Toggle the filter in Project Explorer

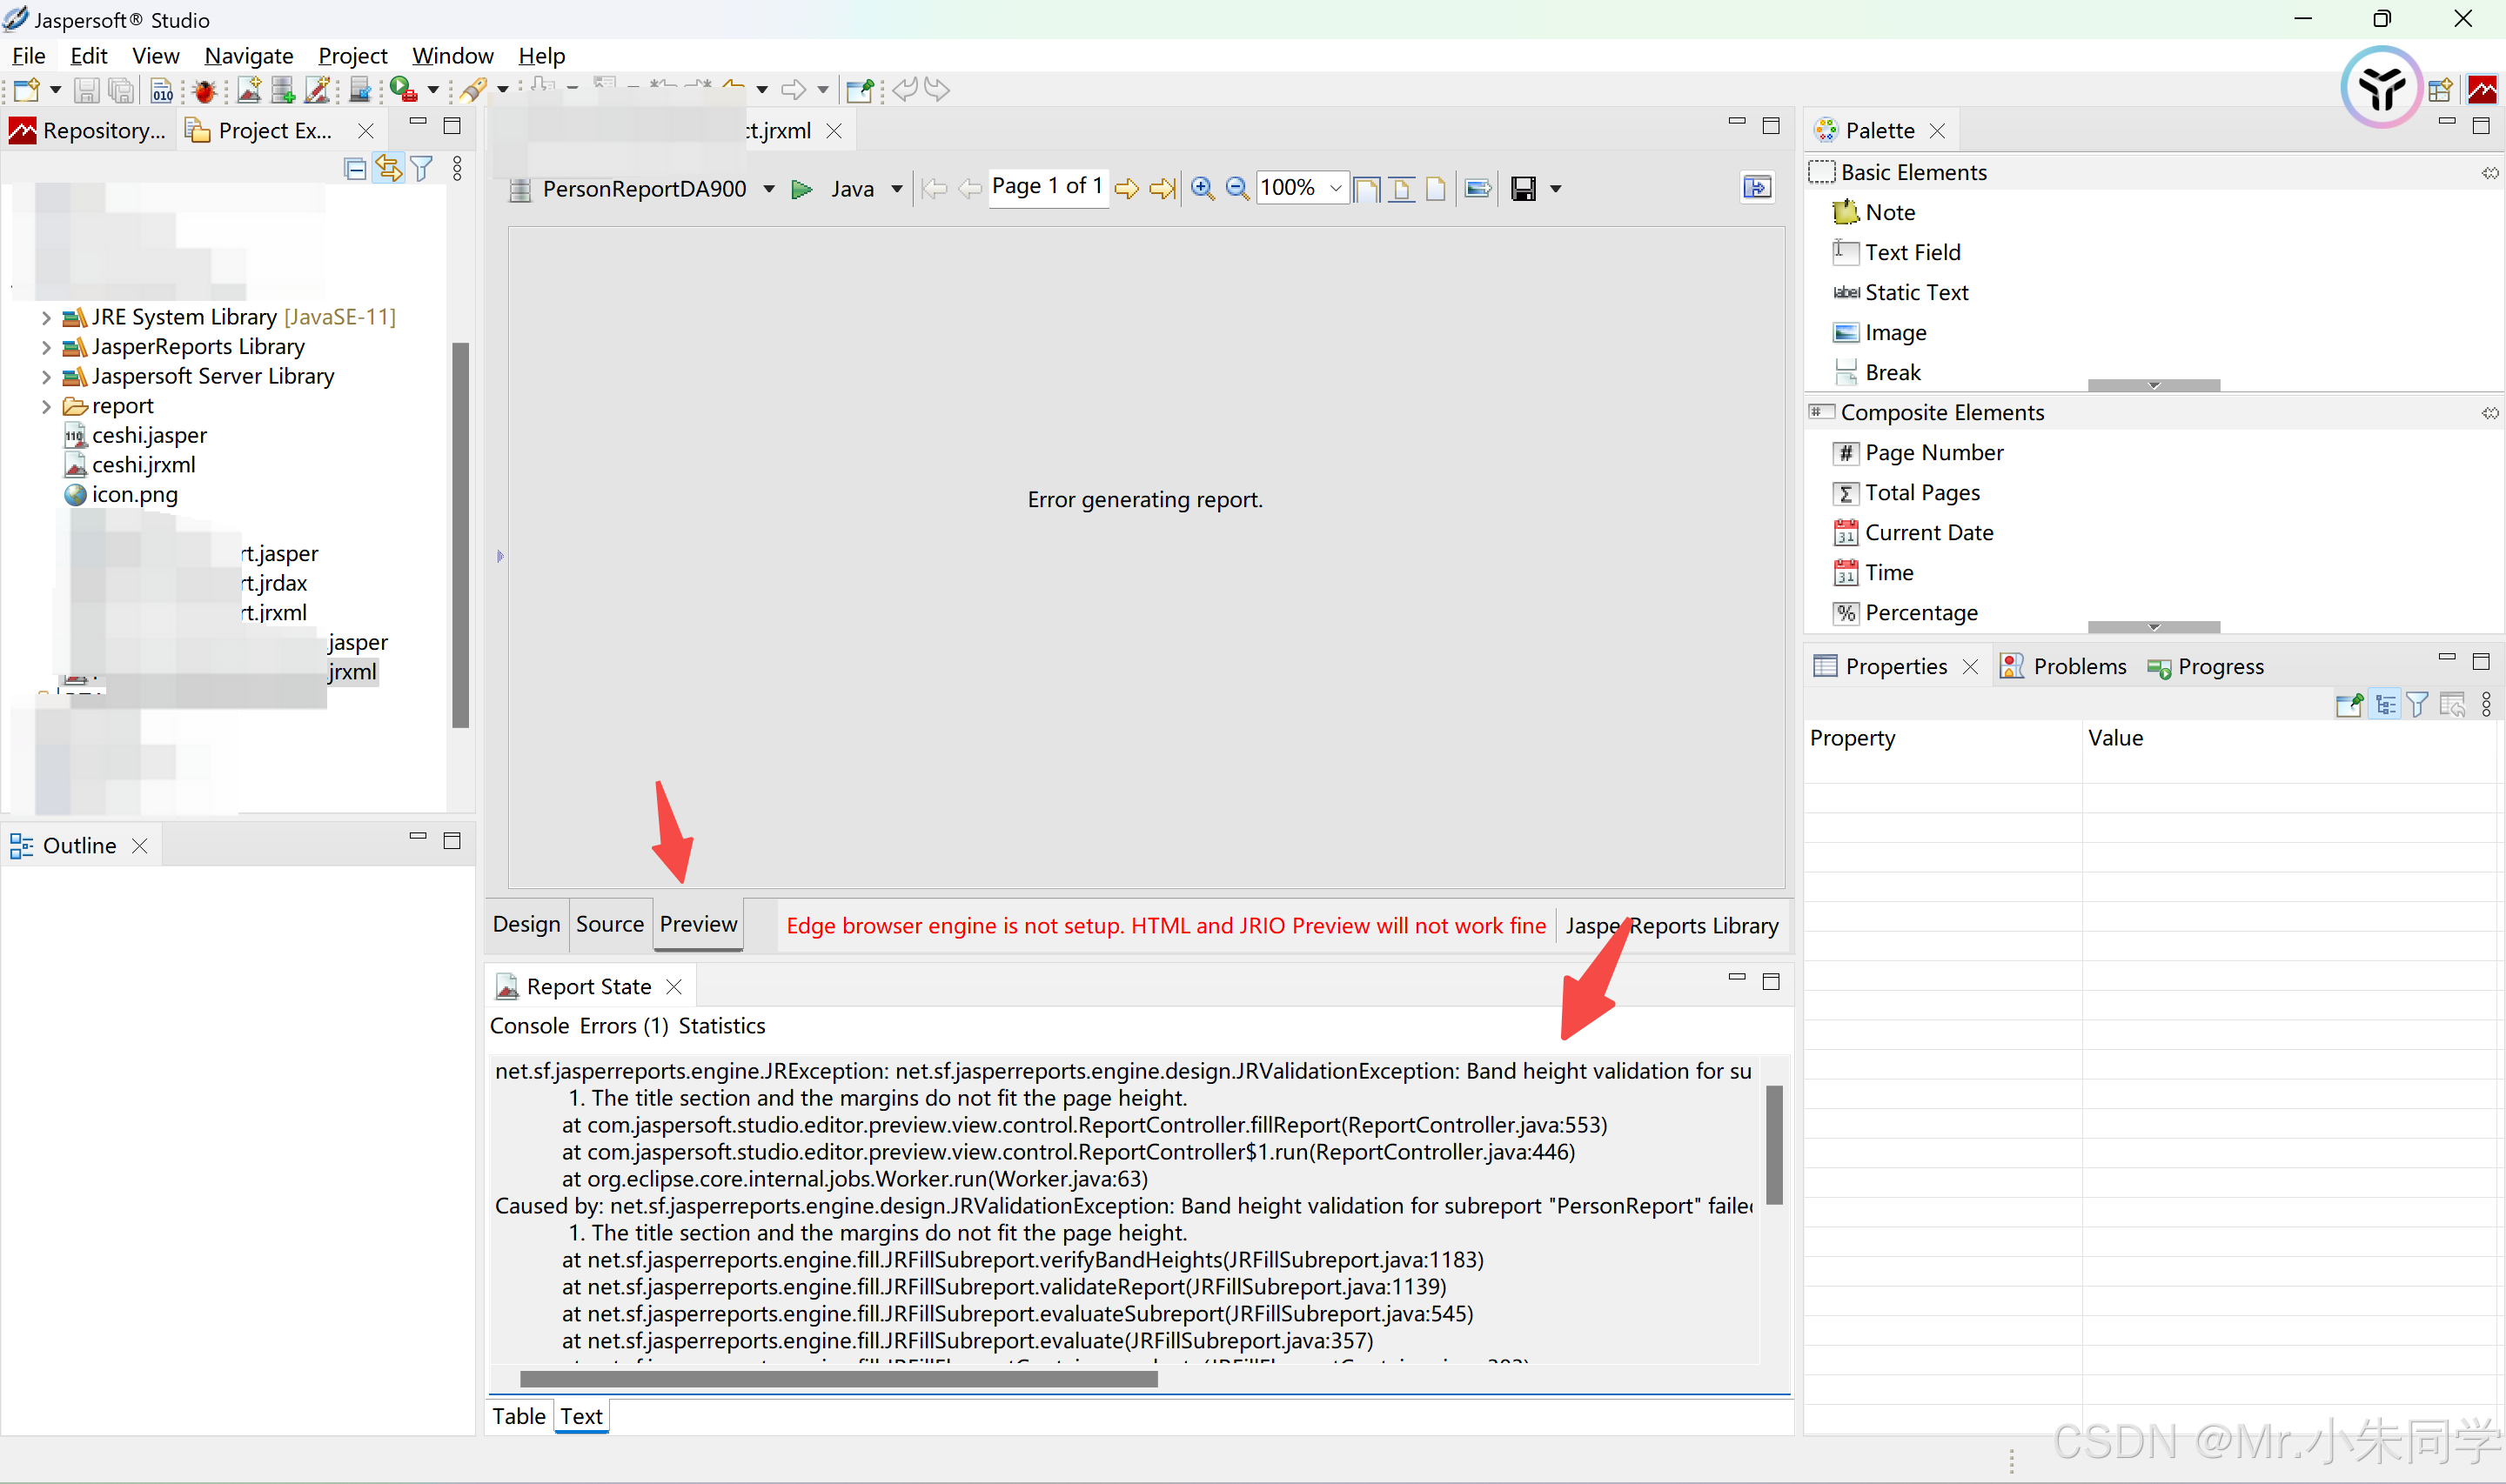(x=422, y=168)
